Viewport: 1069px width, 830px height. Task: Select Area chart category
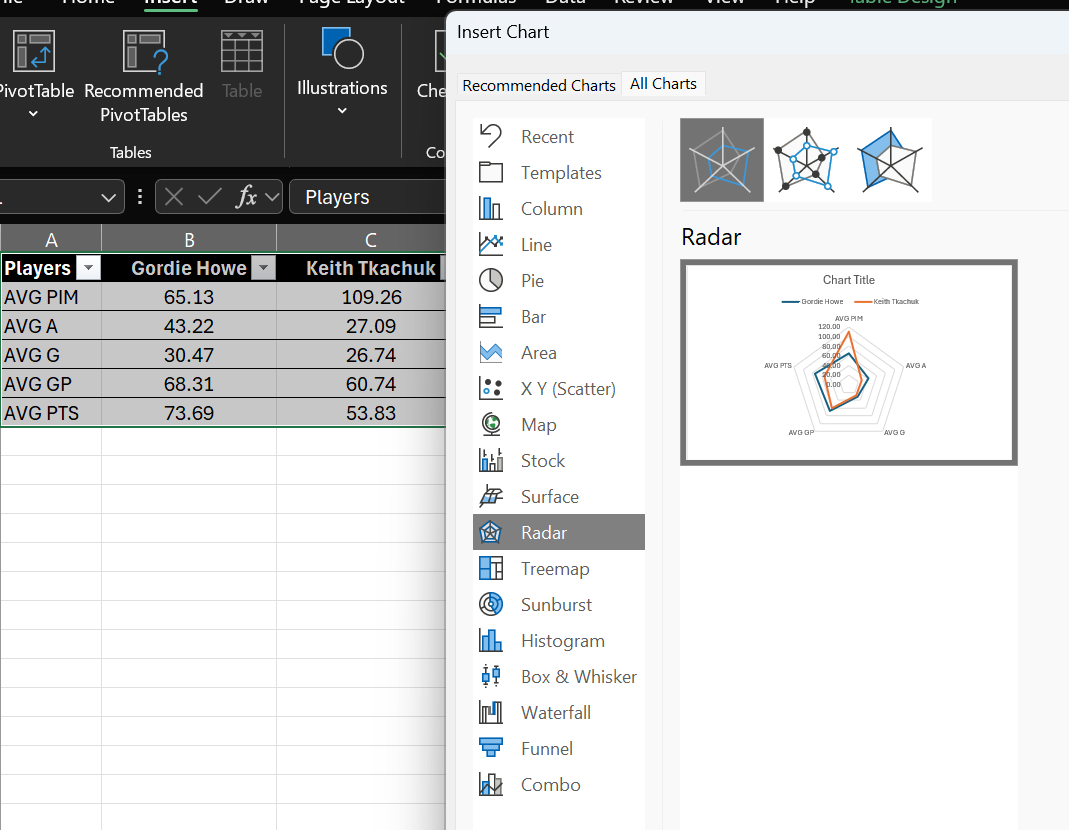(x=558, y=353)
